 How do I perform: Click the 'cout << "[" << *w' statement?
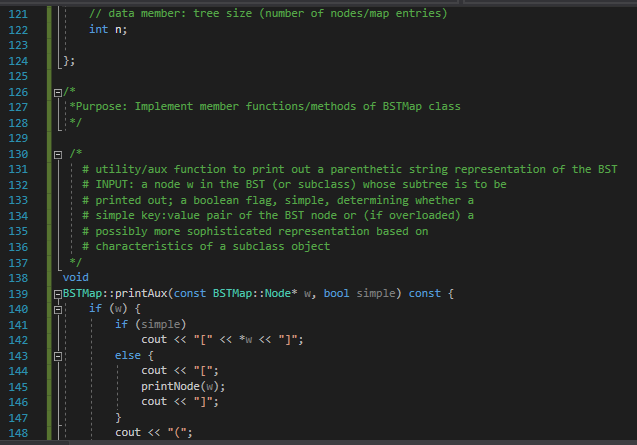pyautogui.click(x=222, y=340)
